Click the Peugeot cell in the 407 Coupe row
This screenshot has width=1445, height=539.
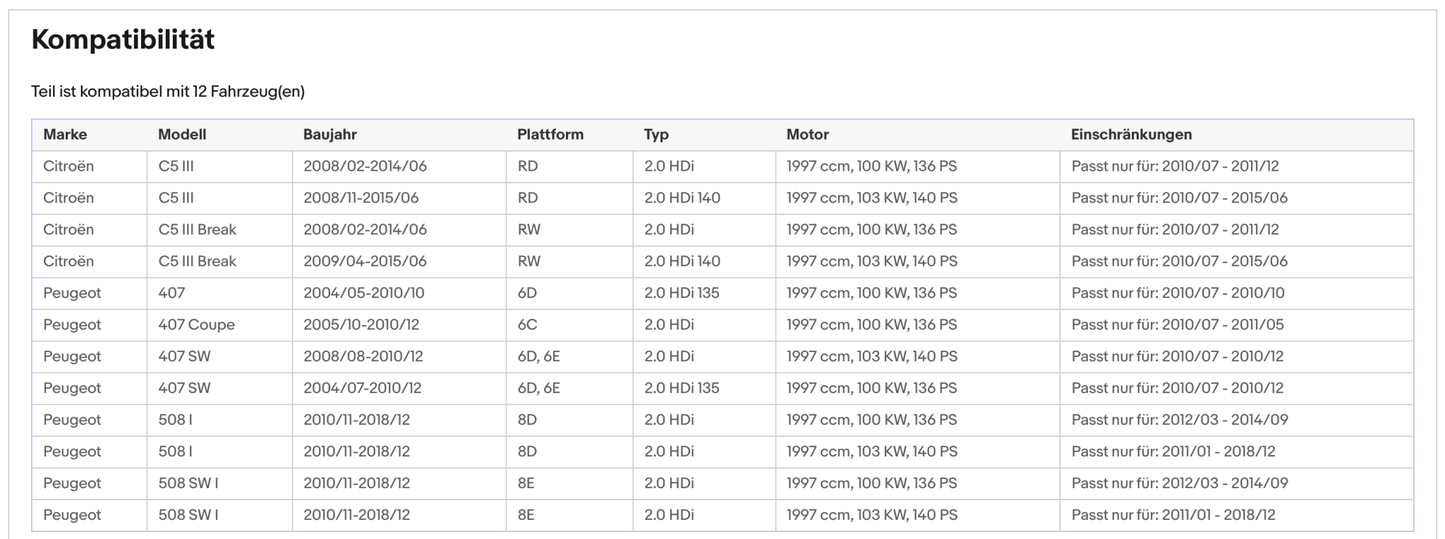pyautogui.click(x=72, y=325)
